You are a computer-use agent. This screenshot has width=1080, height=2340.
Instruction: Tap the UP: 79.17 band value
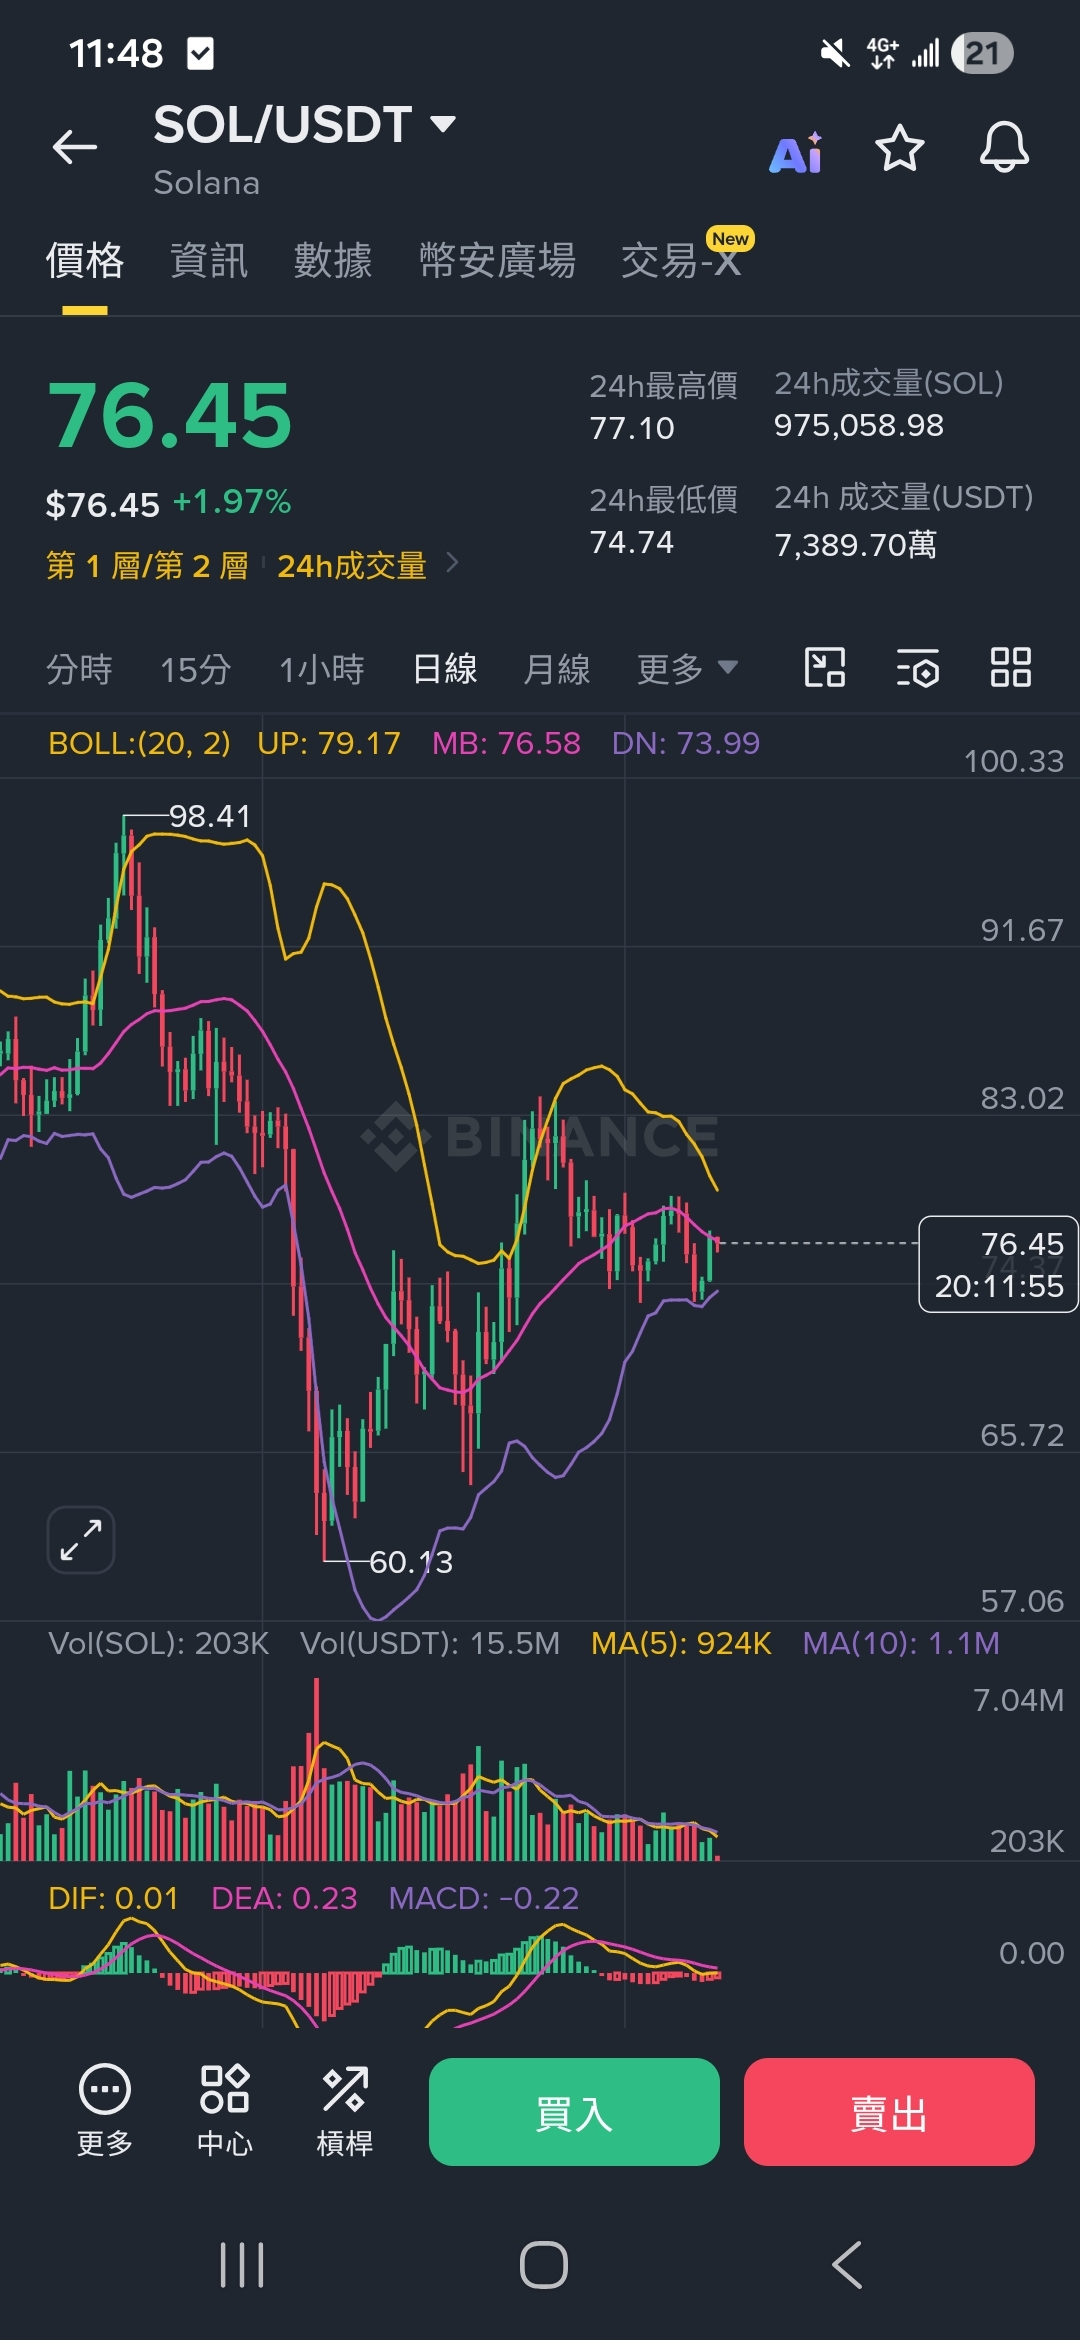tap(329, 743)
